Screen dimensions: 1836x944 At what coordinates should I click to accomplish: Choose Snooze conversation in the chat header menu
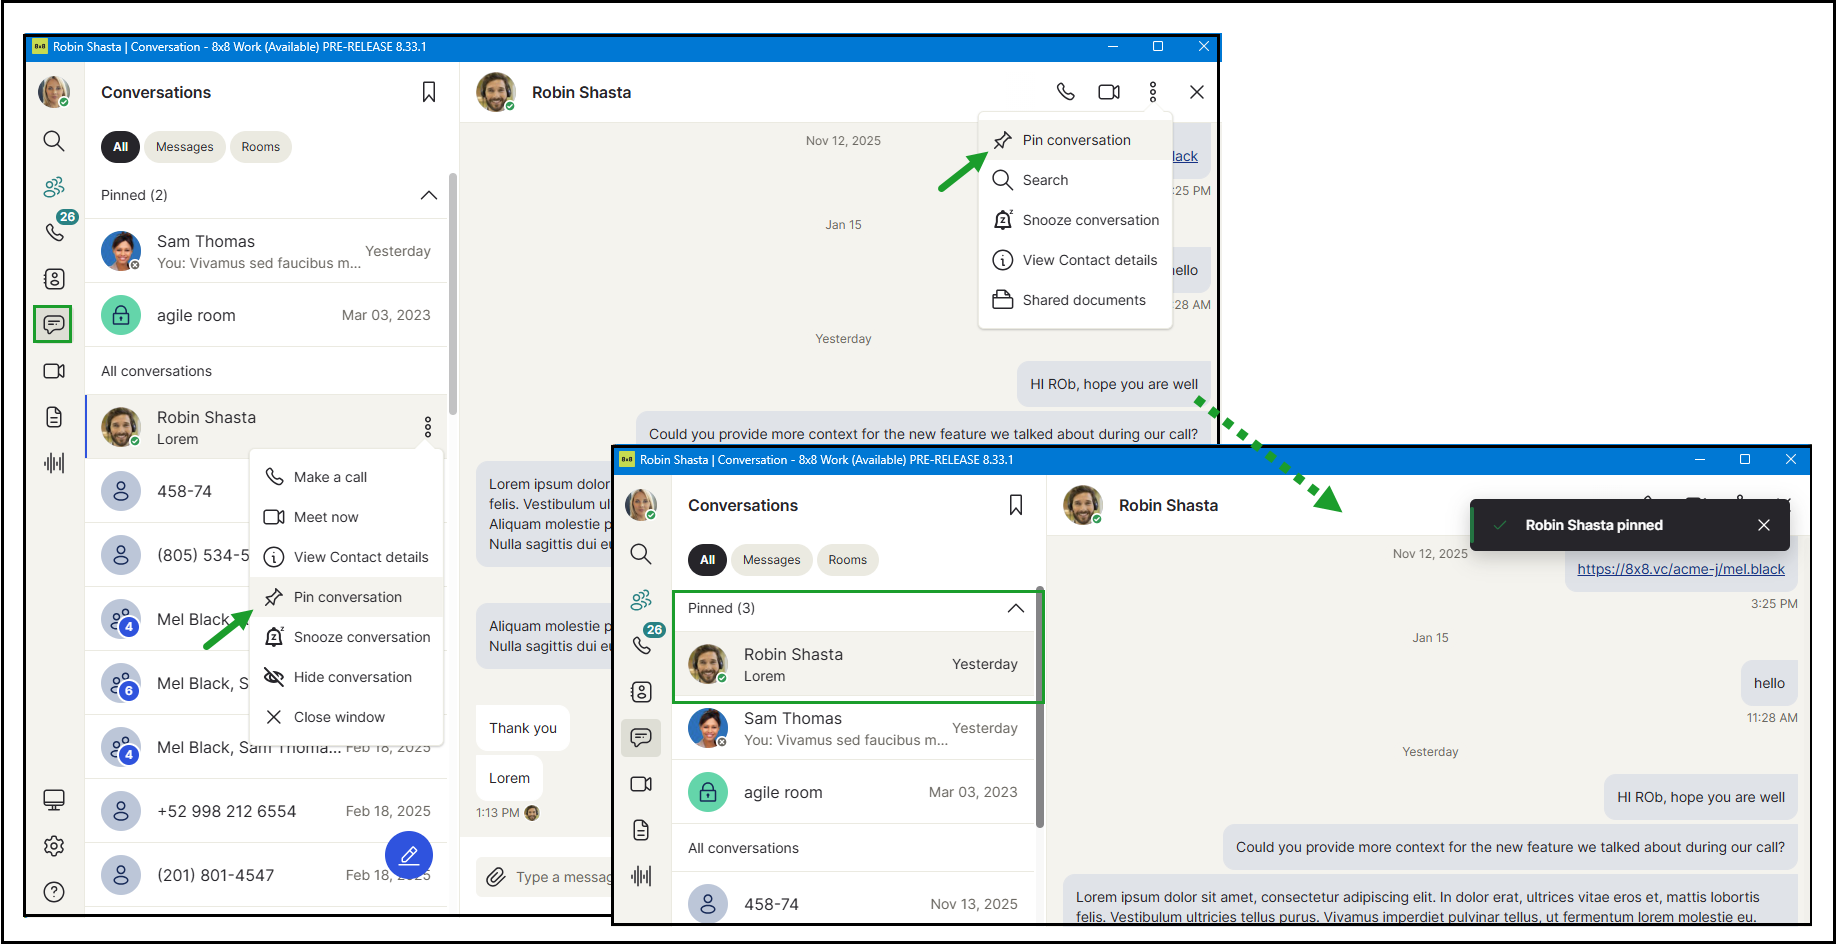(1075, 220)
